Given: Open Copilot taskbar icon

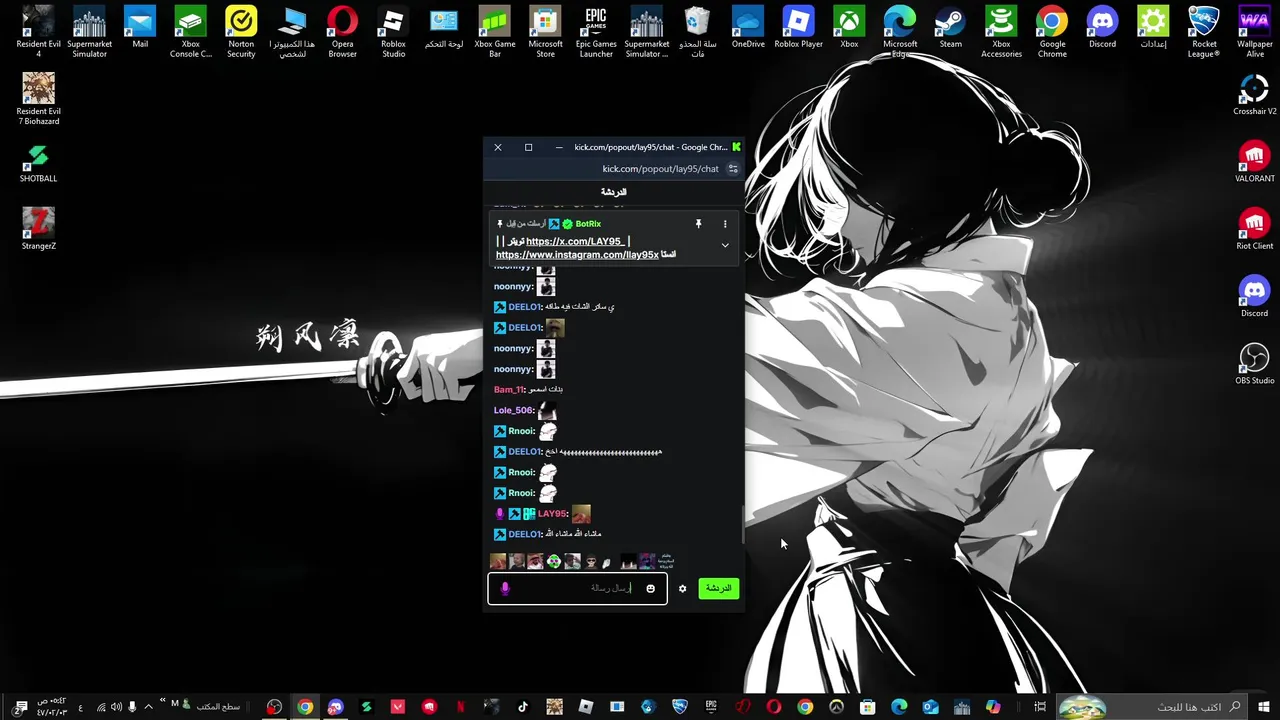Looking at the screenshot, I should 992,707.
